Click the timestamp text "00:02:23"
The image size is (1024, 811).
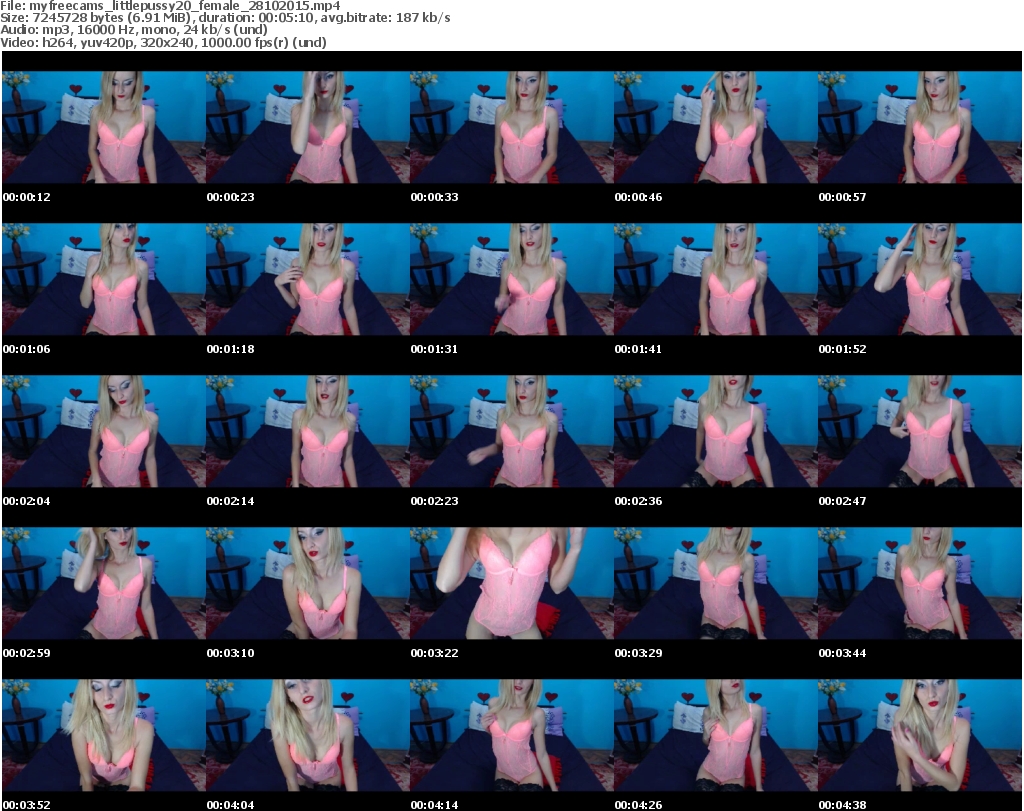[434, 501]
